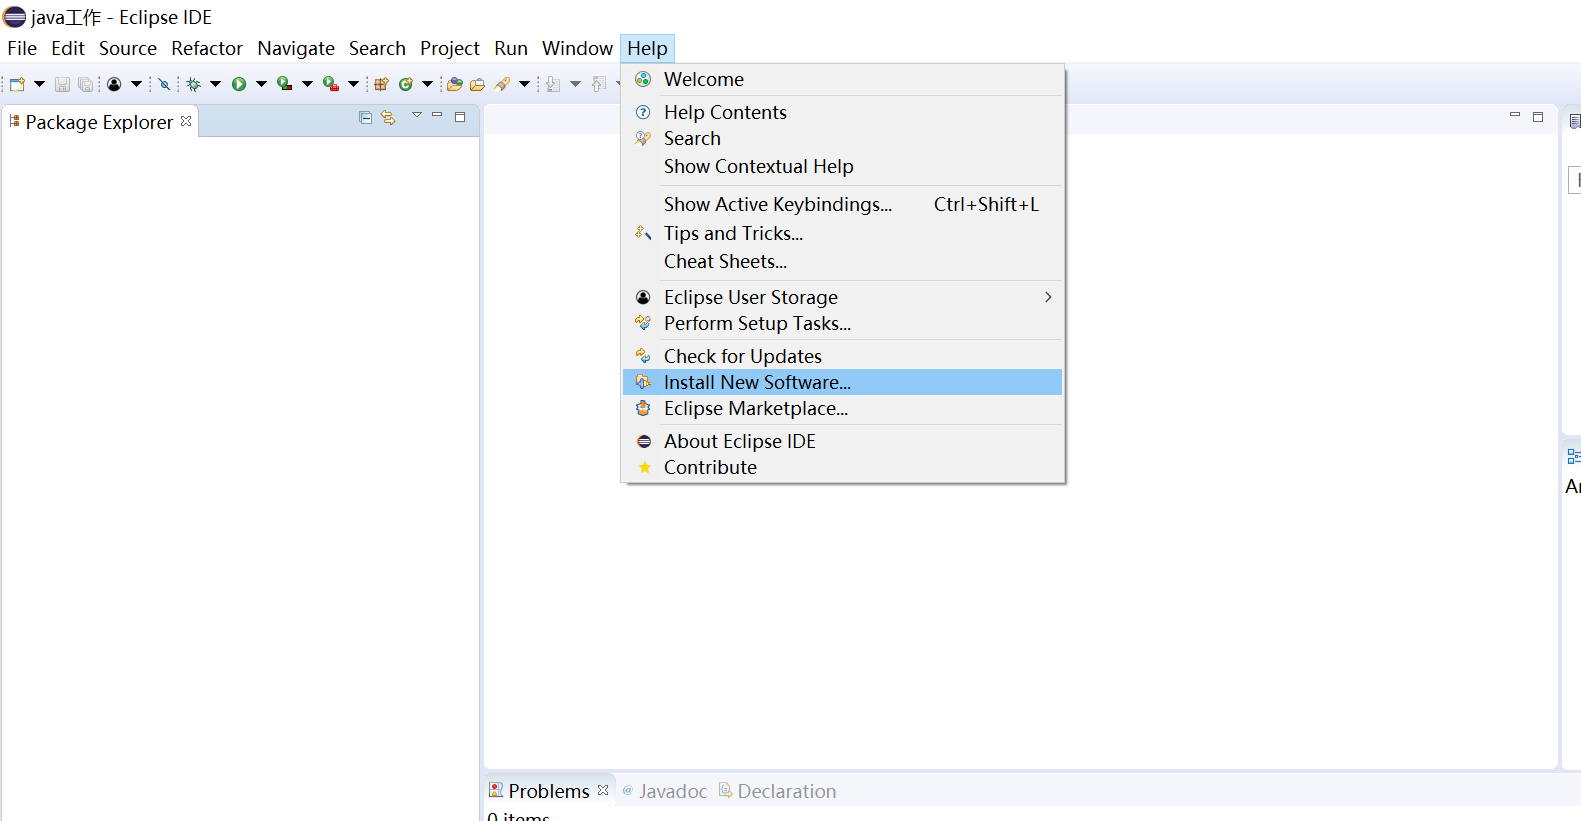Choose Tips and Tricks menu item
The height and width of the screenshot is (821, 1581).
[x=842, y=233]
